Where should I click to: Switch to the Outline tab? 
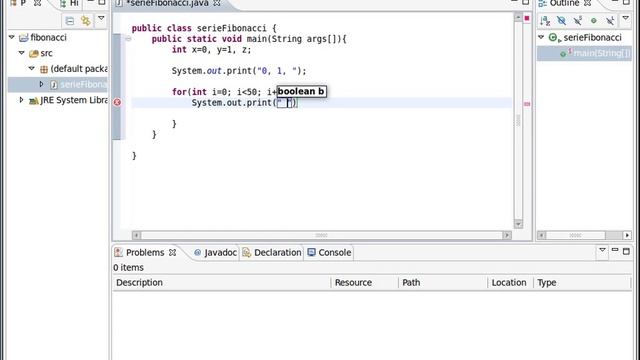pyautogui.click(x=564, y=3)
